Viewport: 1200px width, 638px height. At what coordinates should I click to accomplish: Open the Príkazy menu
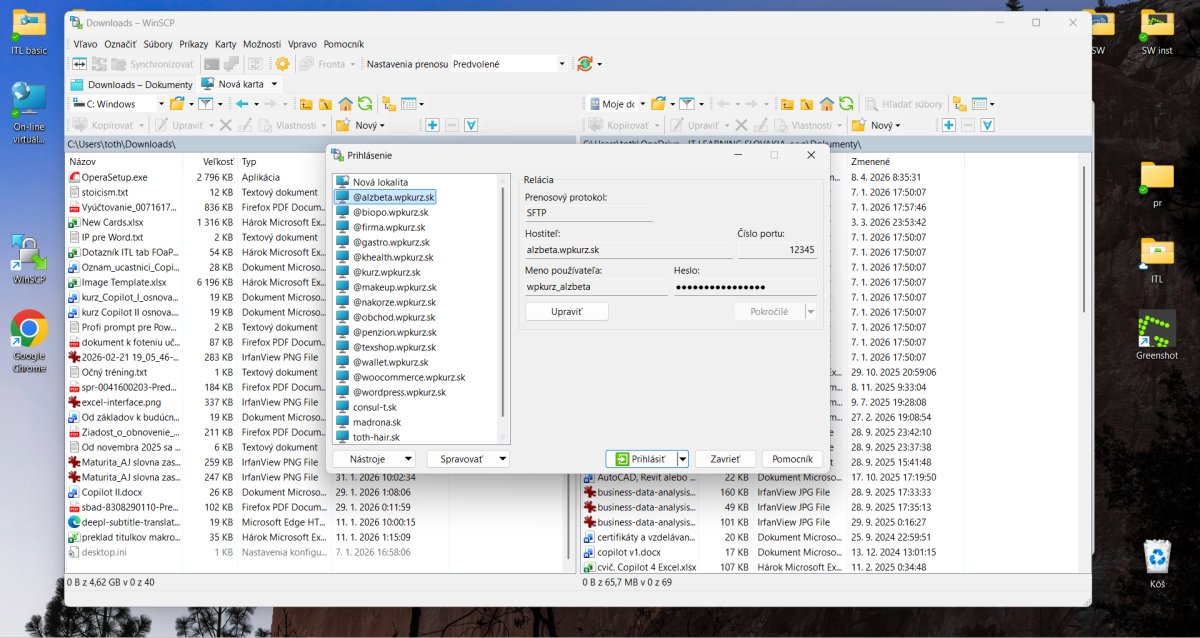coord(193,44)
